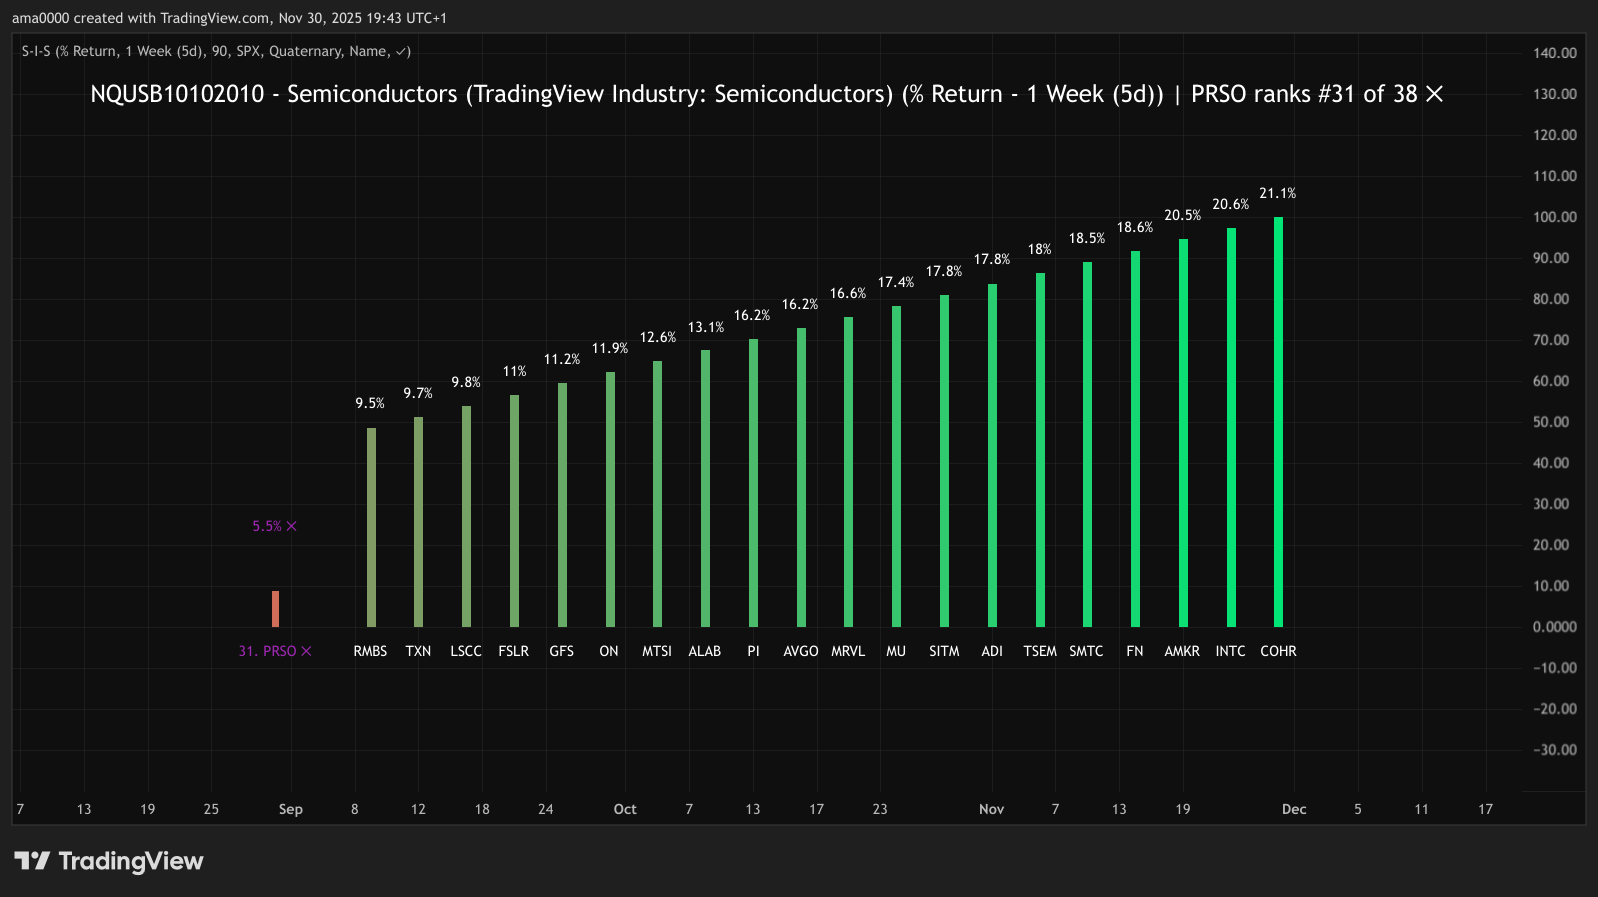1598x897 pixels.
Task: Click the SITM ticker label
Action: (x=944, y=651)
